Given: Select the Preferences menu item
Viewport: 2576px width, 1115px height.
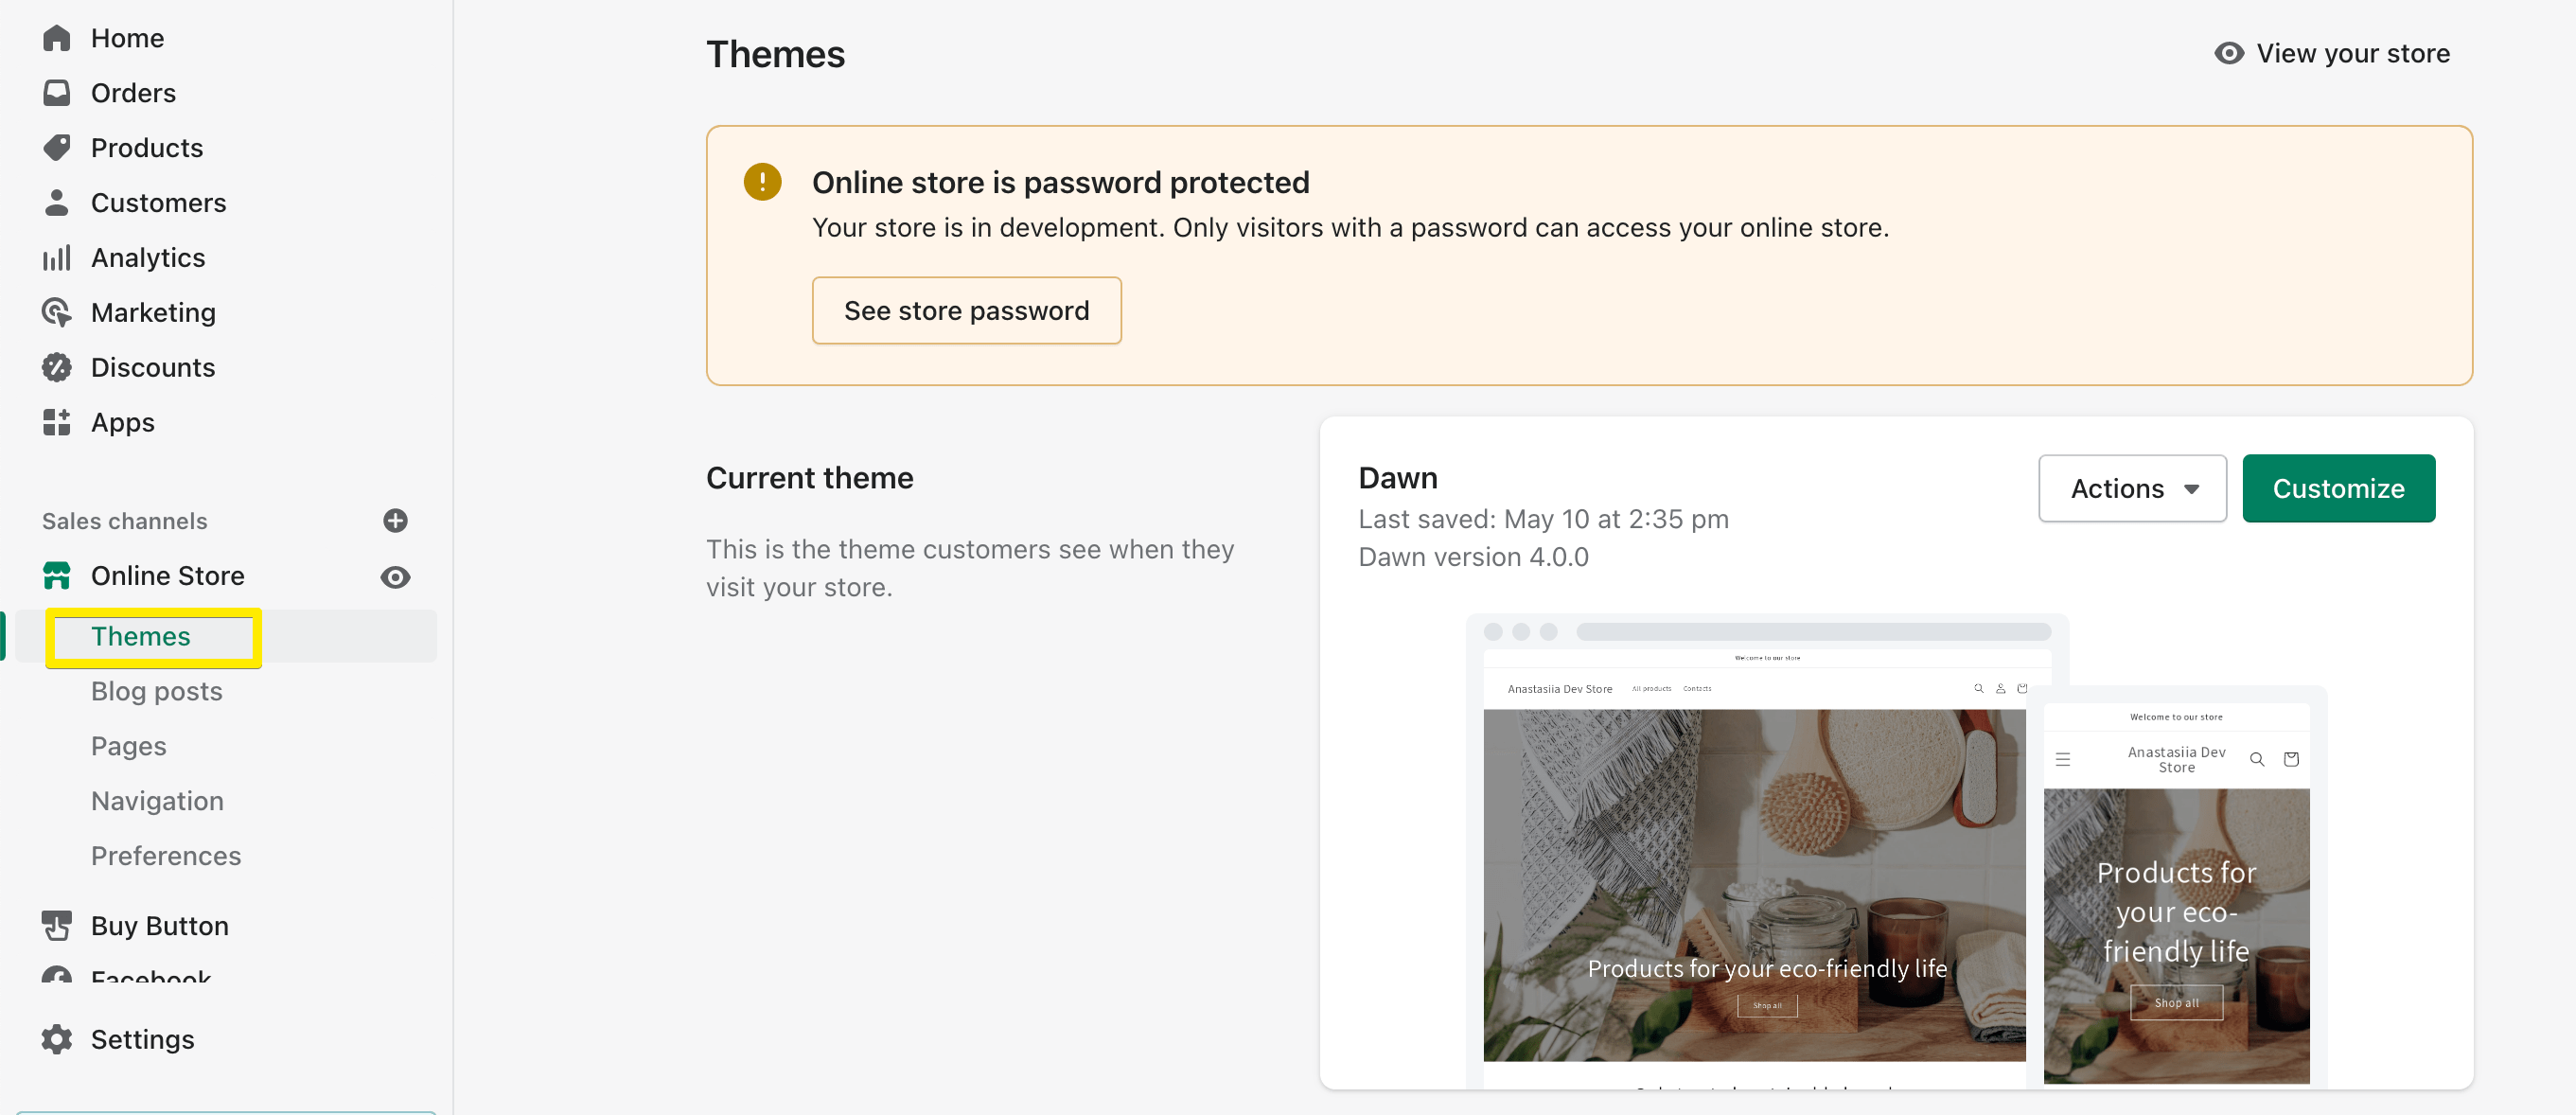Looking at the screenshot, I should [166, 856].
